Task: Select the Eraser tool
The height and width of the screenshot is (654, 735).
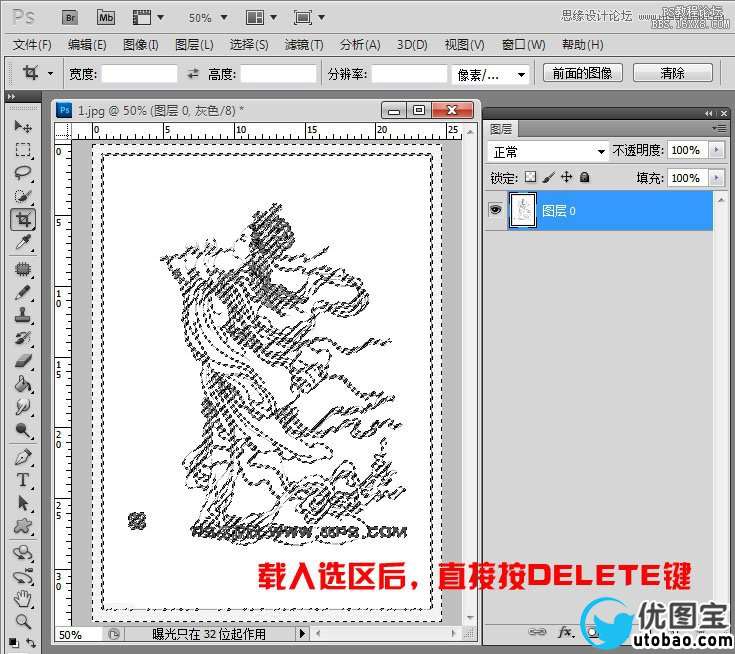Action: click(x=22, y=361)
